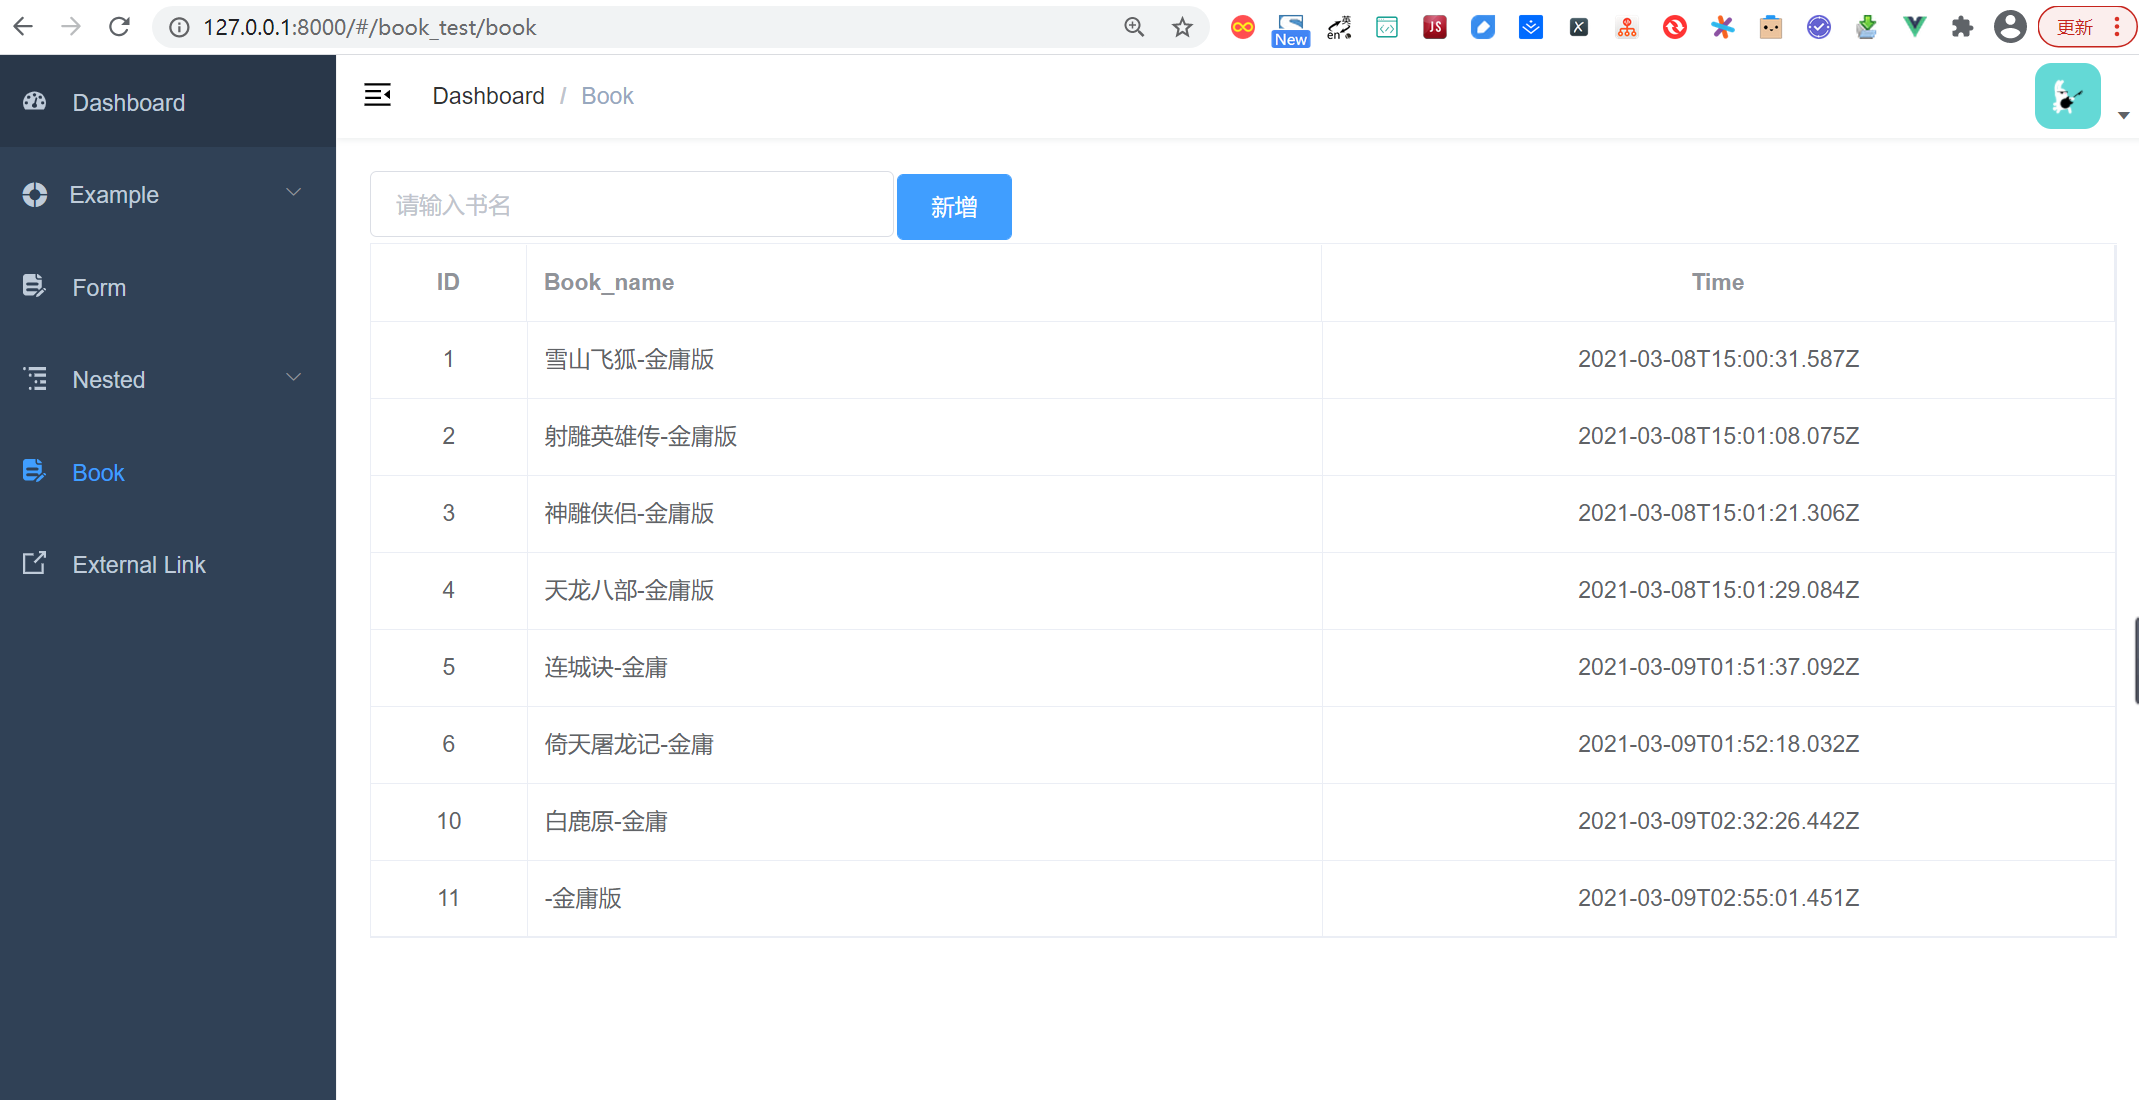Image resolution: width=2139 pixels, height=1100 pixels.
Task: Open the Example sidebar menu
Action: (x=168, y=194)
